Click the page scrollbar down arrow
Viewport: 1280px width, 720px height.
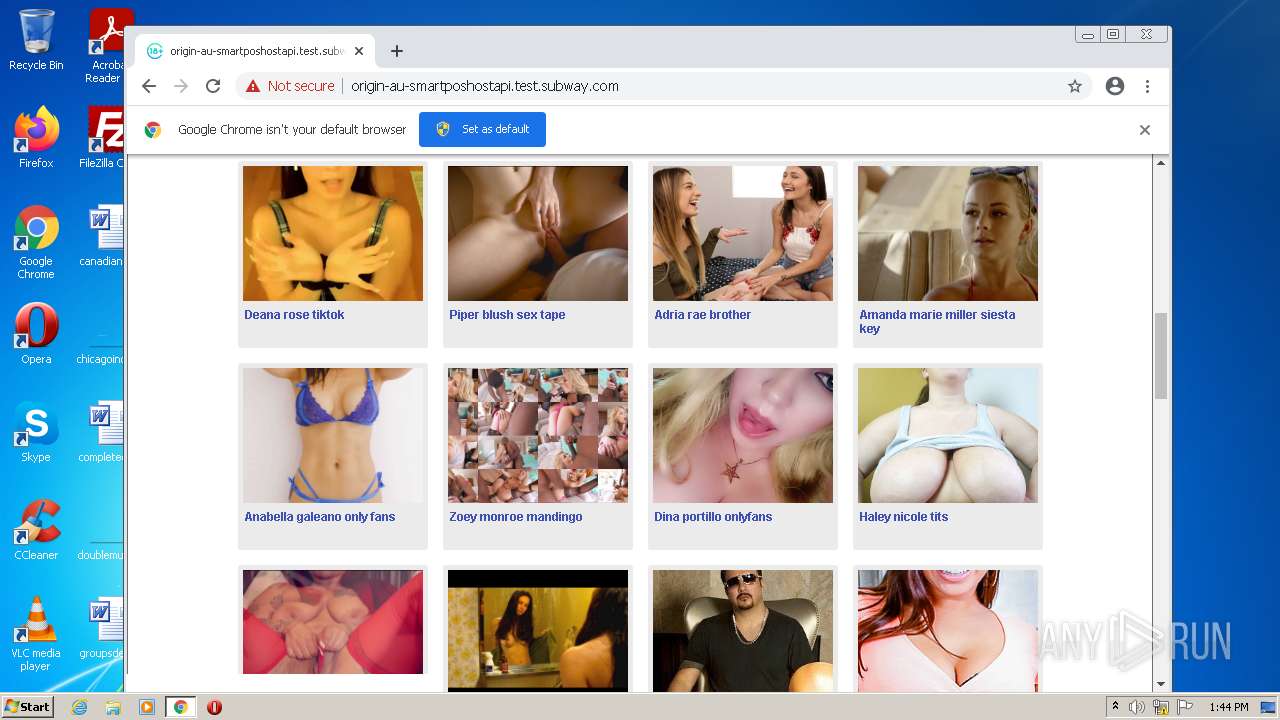(1161, 684)
